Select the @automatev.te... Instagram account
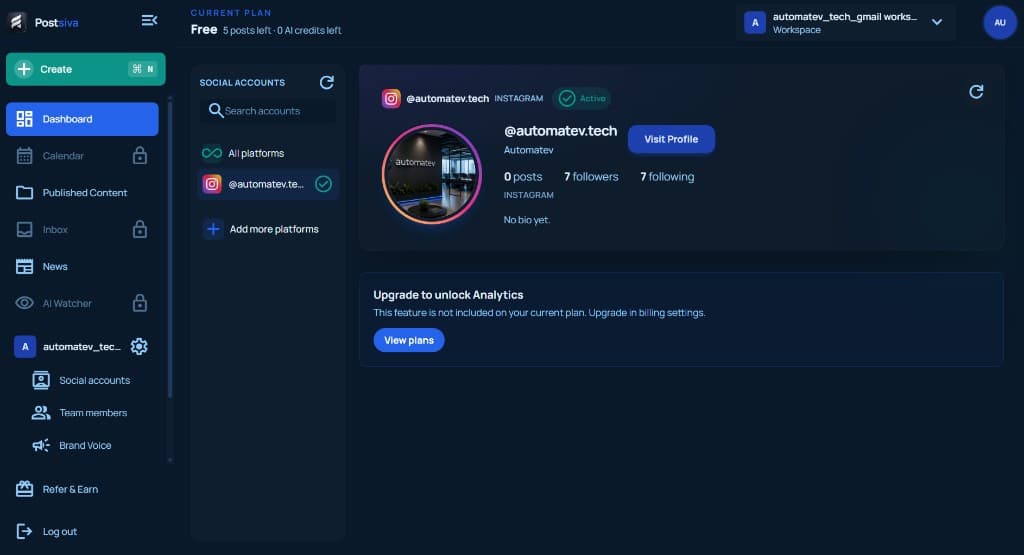1024x555 pixels. point(268,184)
